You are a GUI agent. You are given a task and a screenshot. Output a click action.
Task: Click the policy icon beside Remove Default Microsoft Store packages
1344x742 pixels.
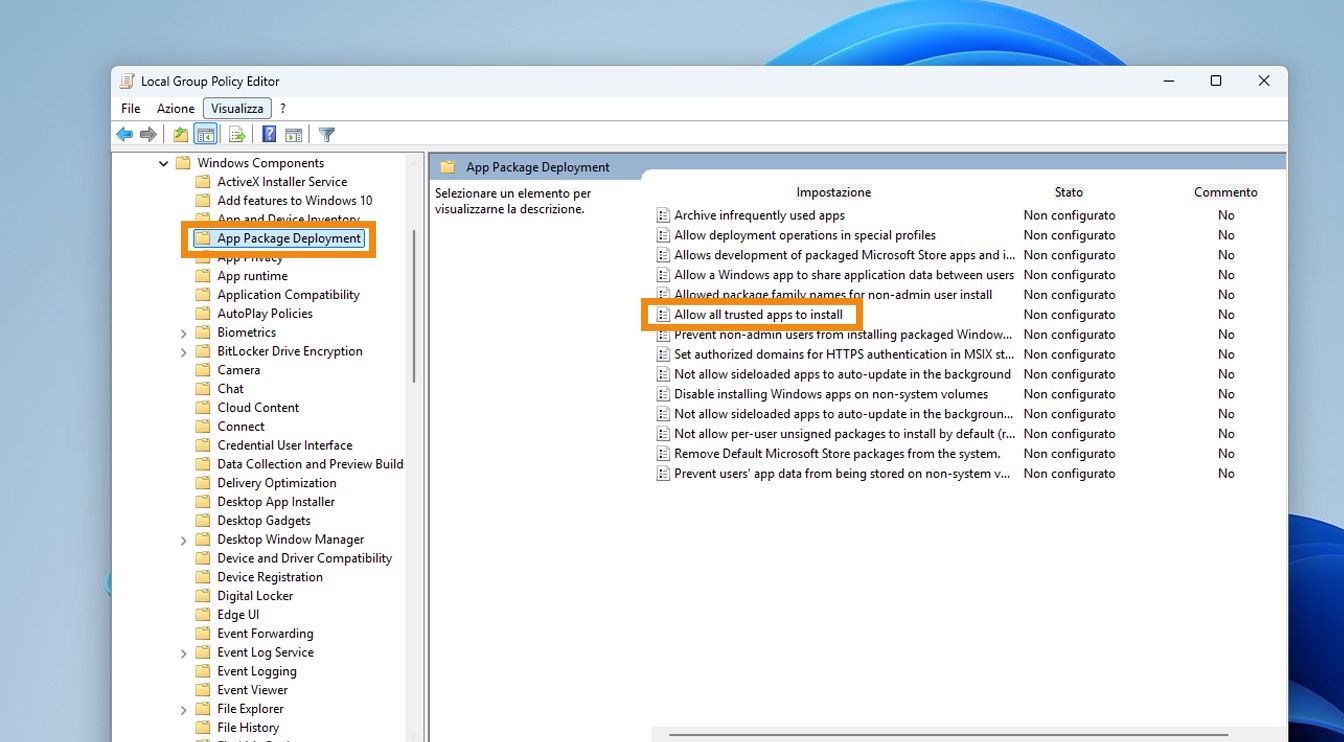pos(662,453)
